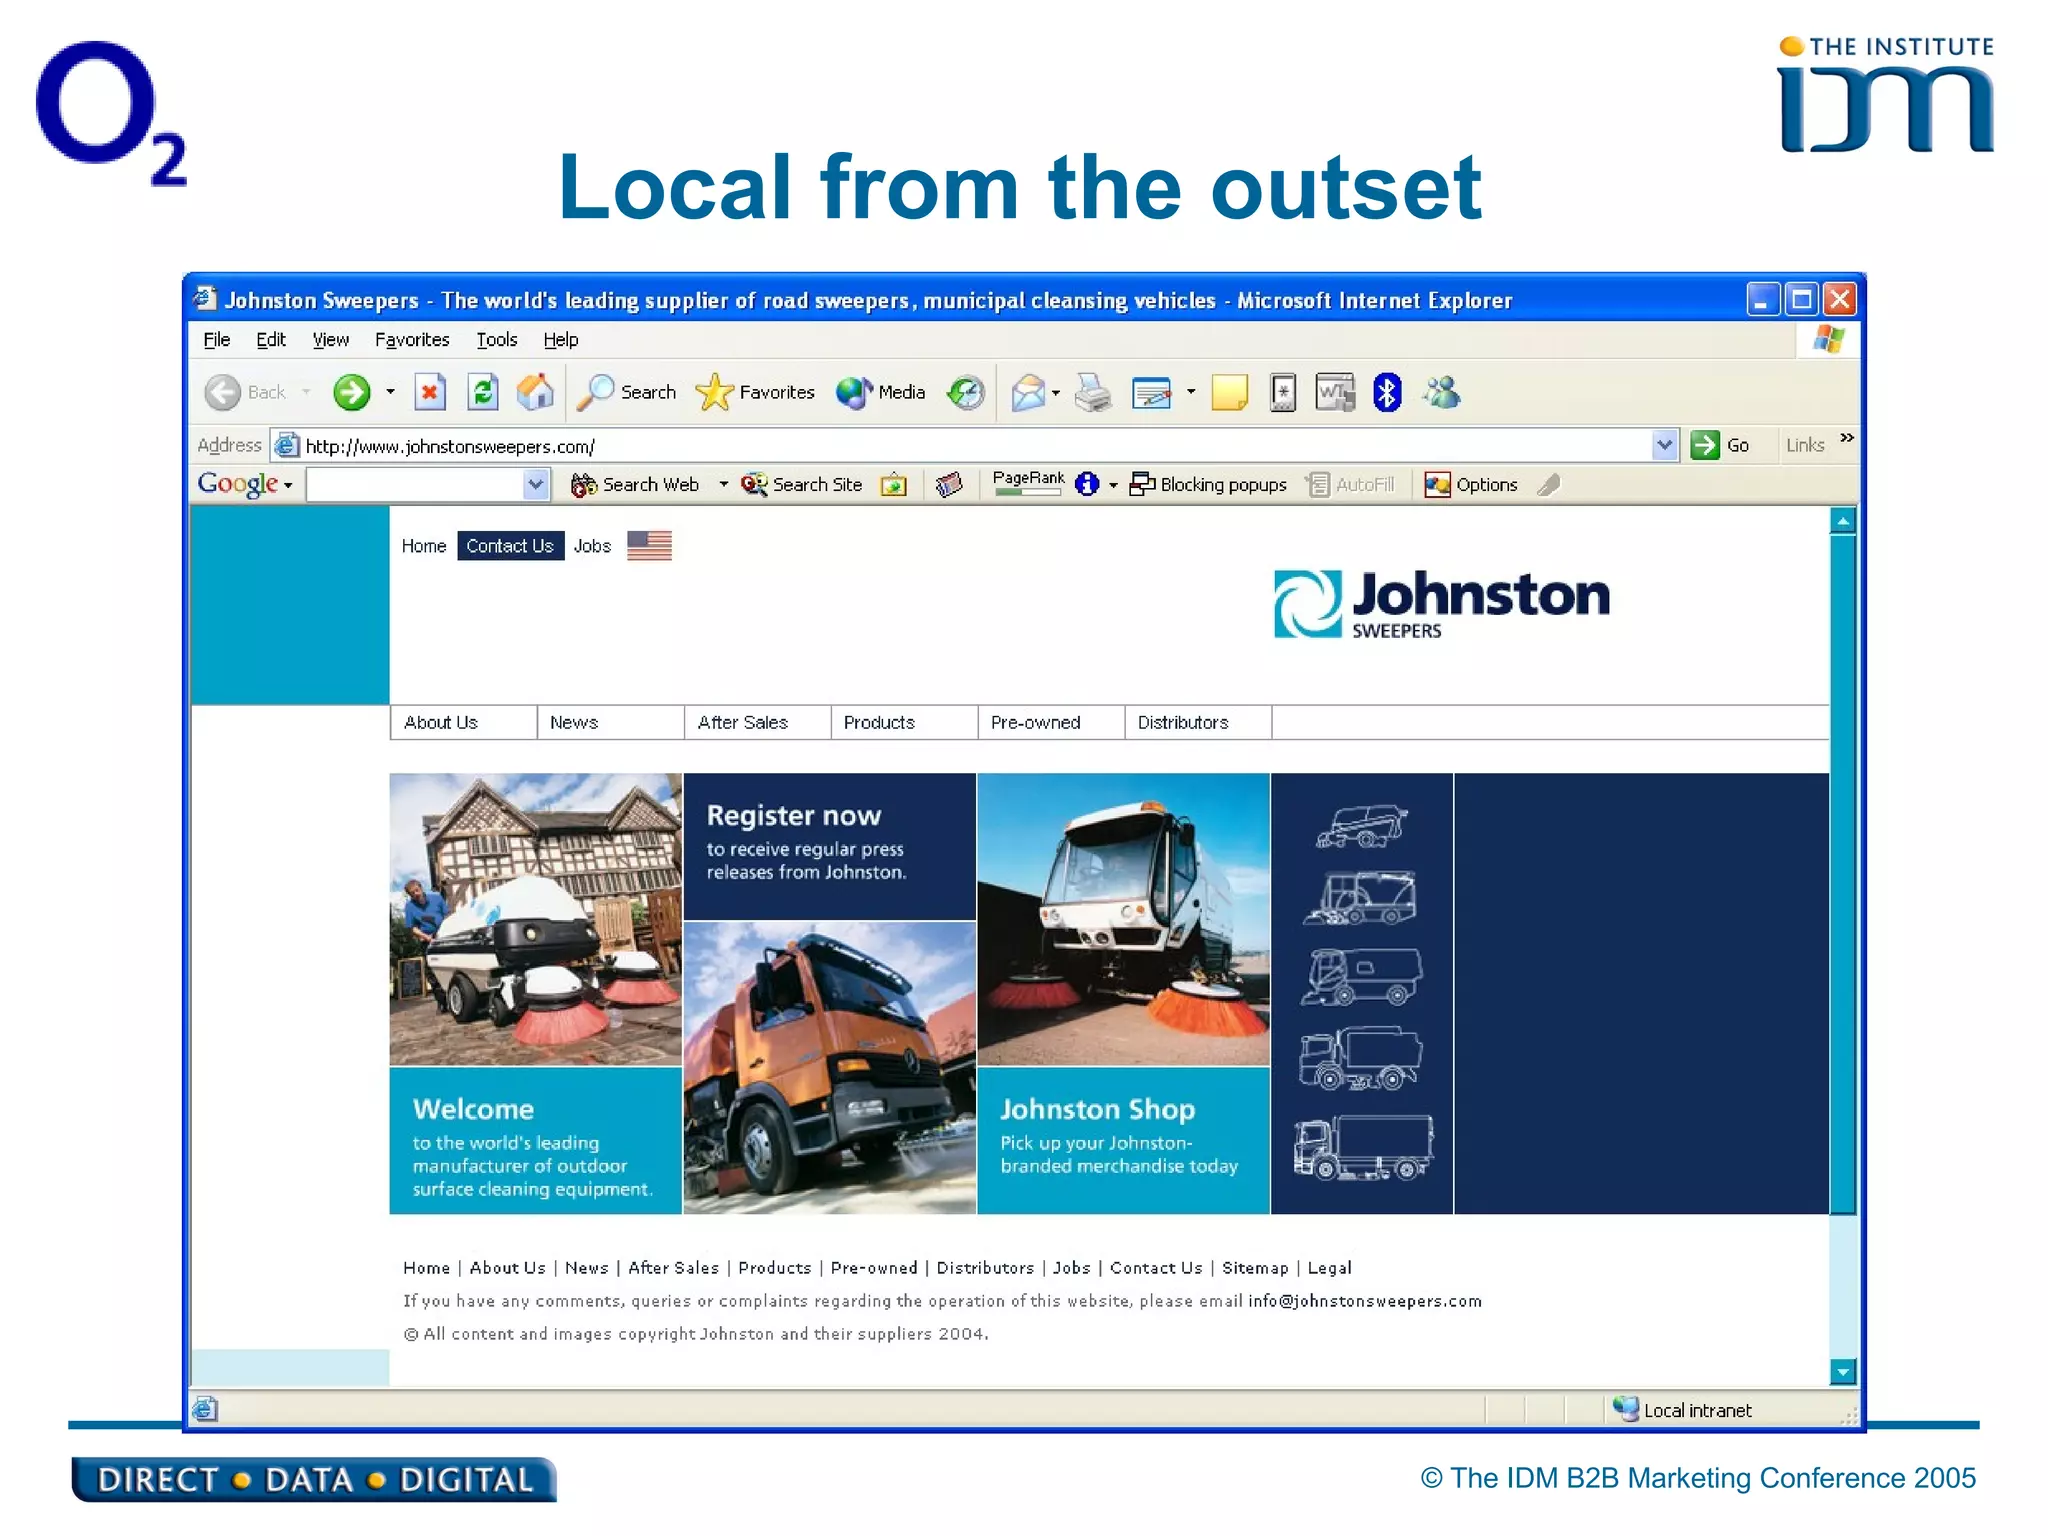This screenshot has width=2048, height=1536.
Task: Select the Distributors navigation tab
Action: click(x=1198, y=723)
